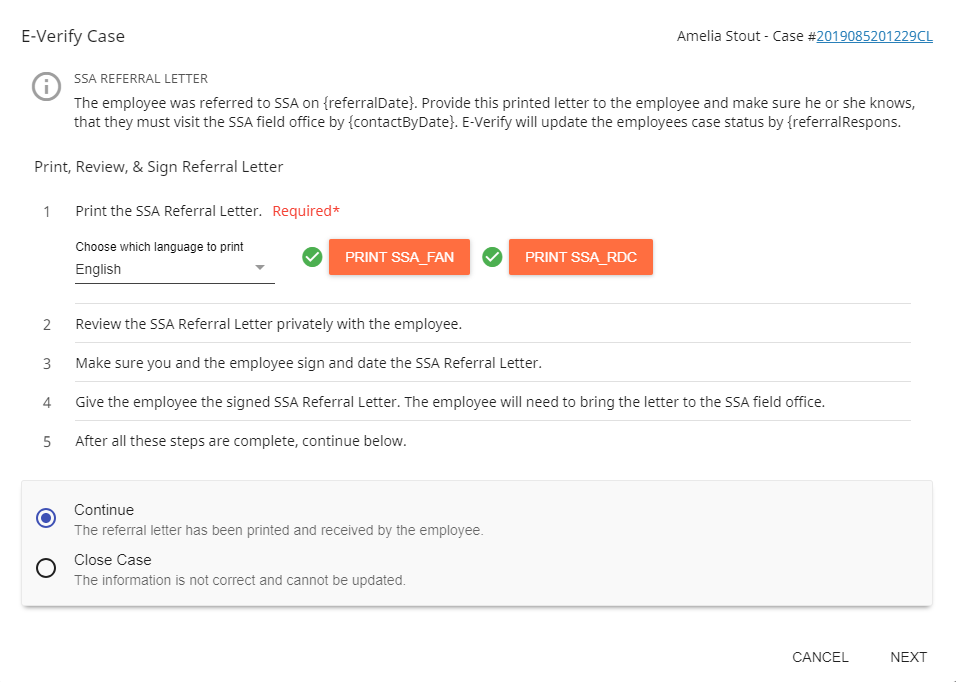Viewport: 956px width, 682px height.
Task: Open the English language selection field
Action: (x=174, y=269)
